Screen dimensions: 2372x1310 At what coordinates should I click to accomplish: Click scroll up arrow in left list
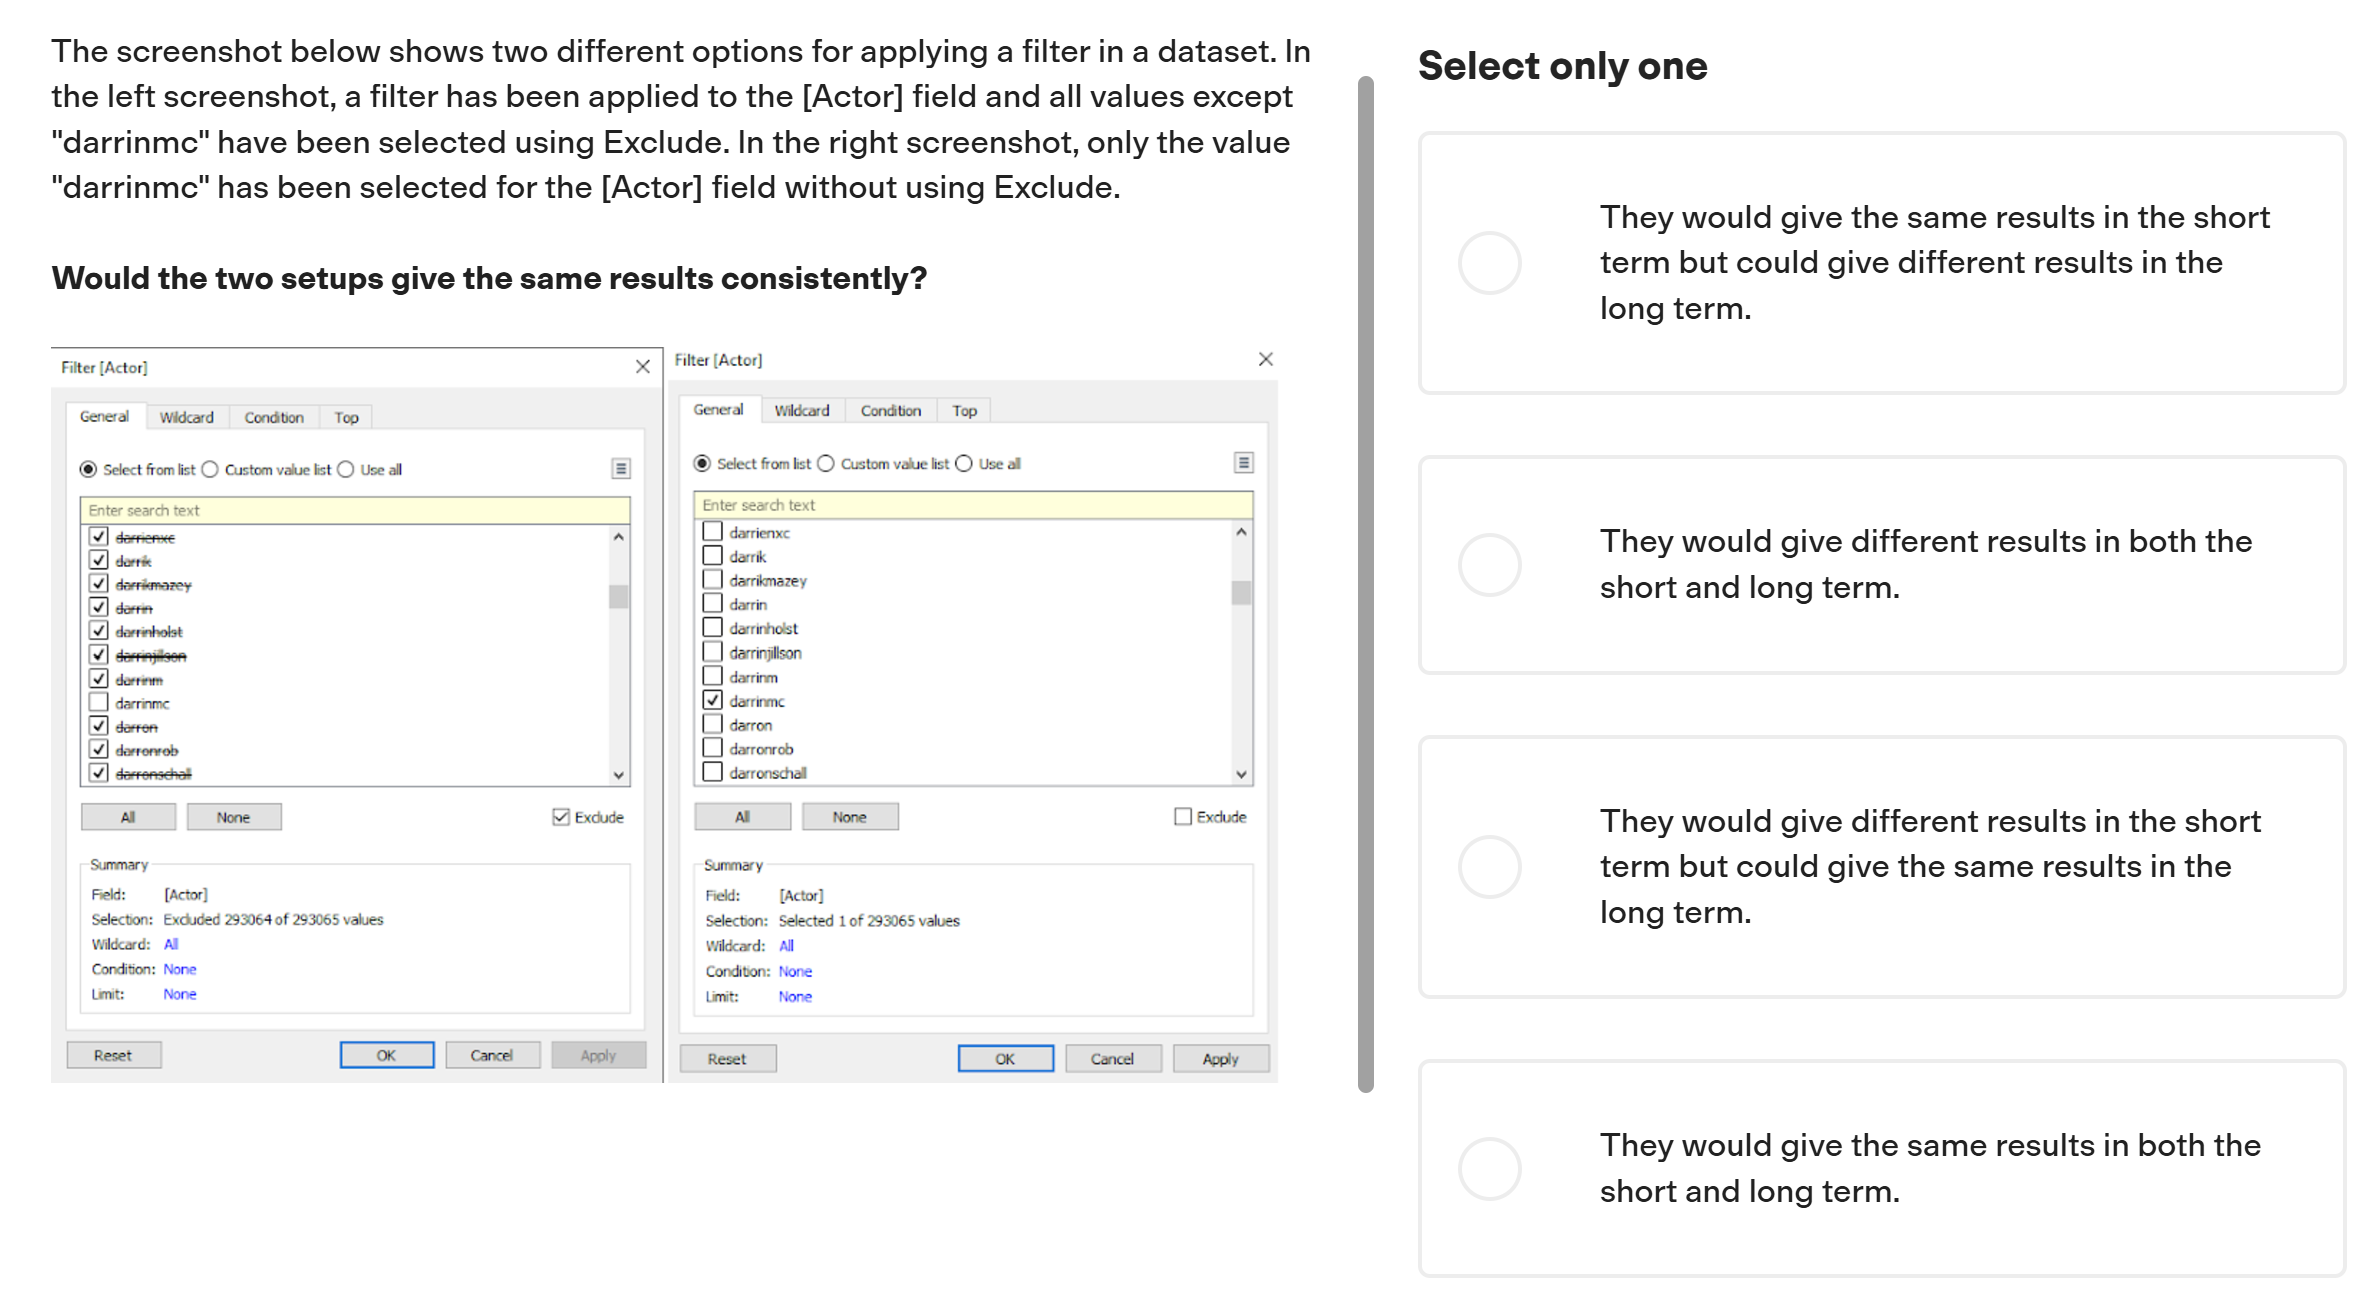point(619,537)
